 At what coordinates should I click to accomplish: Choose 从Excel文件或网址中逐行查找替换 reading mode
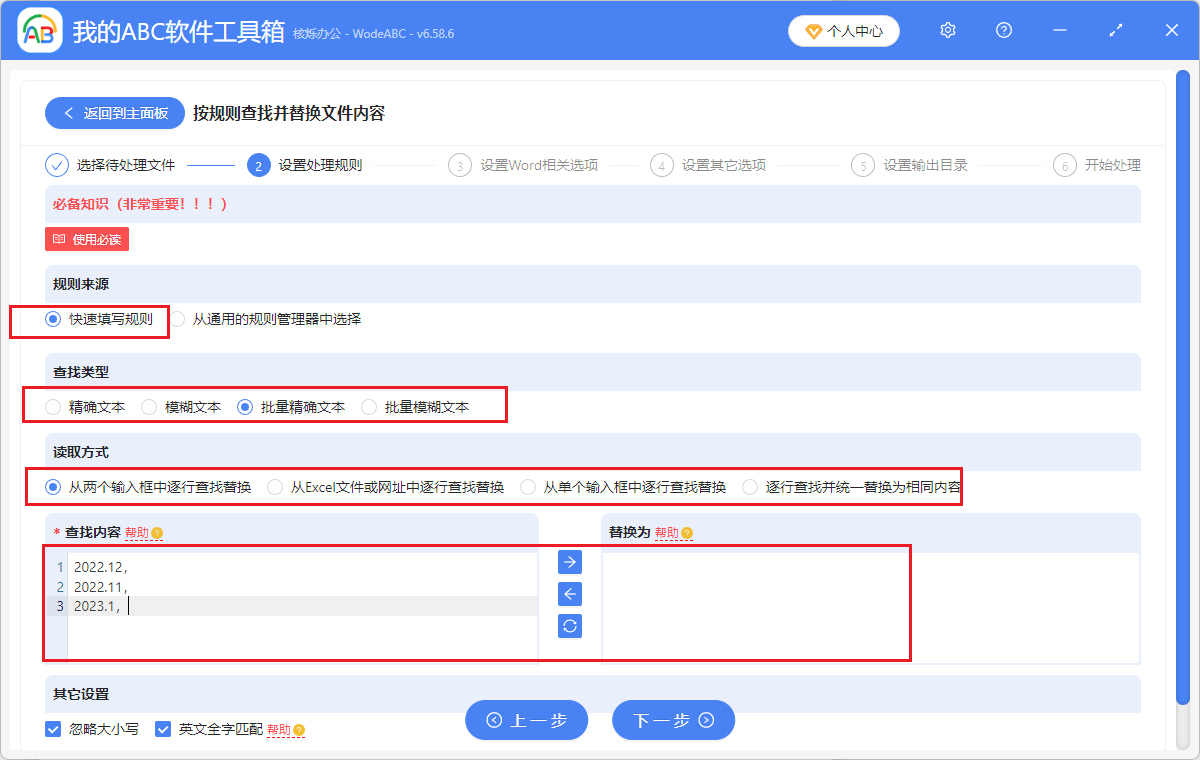pos(274,486)
